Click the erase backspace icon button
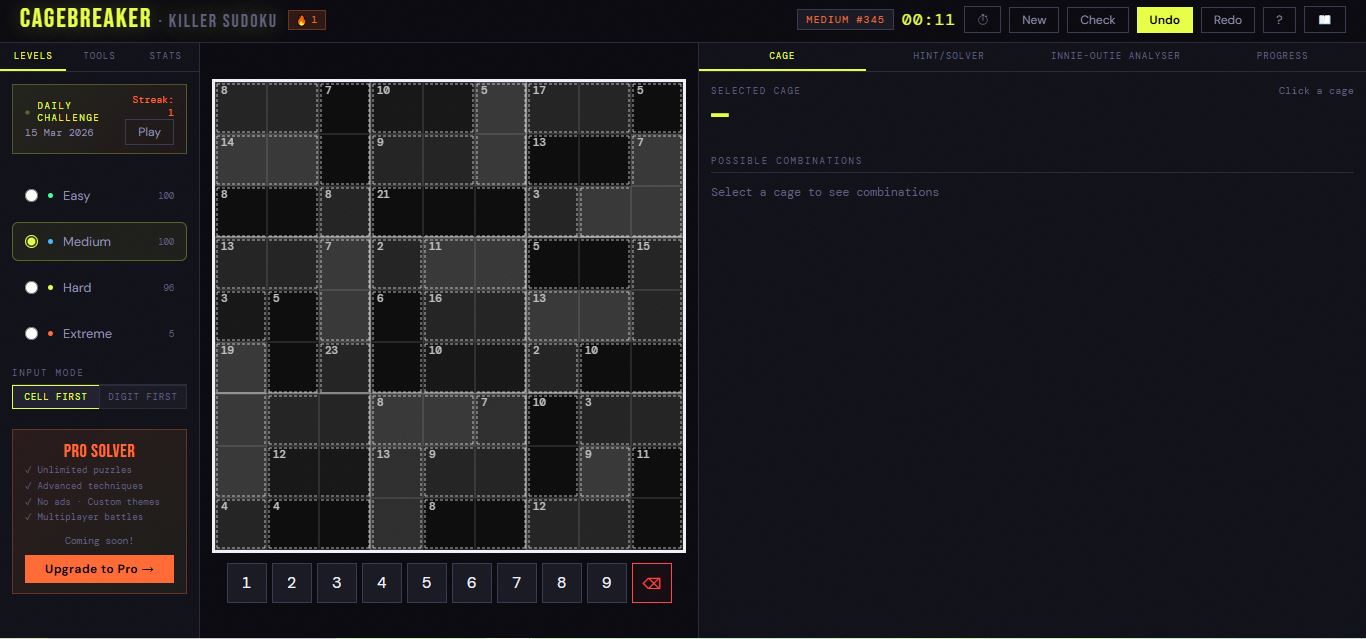 click(x=651, y=583)
